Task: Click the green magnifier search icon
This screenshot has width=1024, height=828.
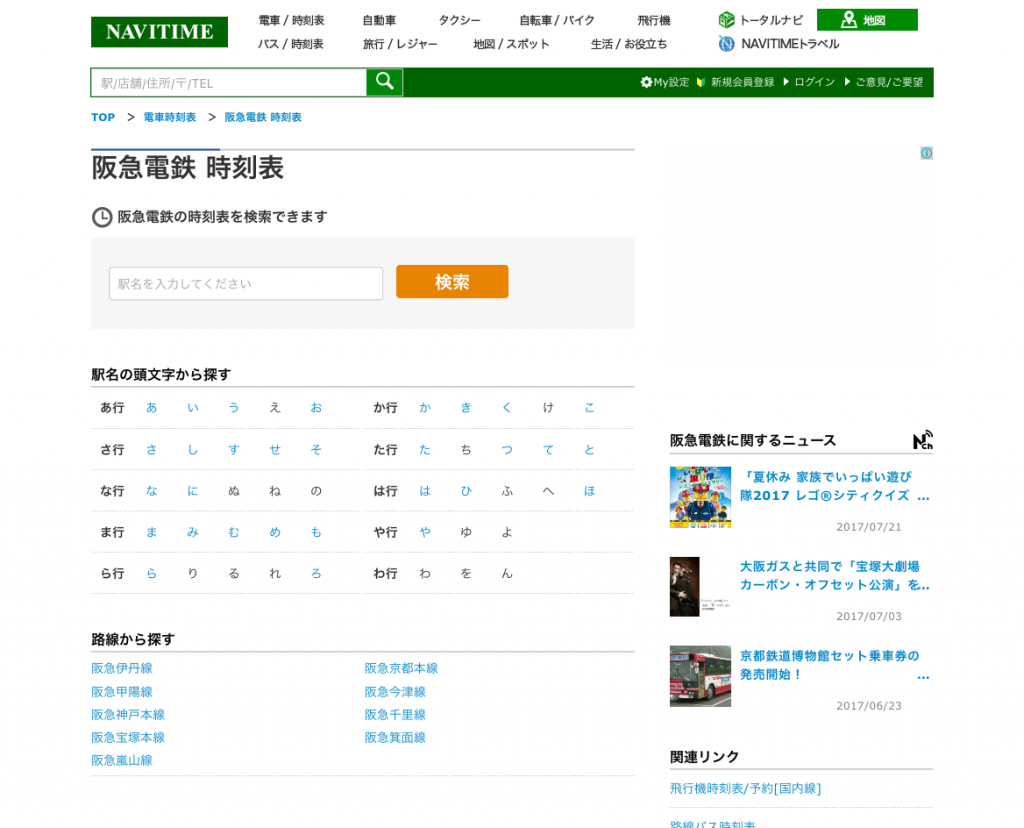Action: click(x=384, y=82)
